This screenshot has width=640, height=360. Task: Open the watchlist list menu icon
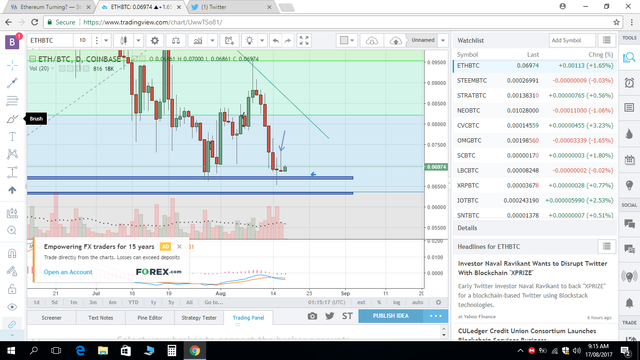coord(607,40)
